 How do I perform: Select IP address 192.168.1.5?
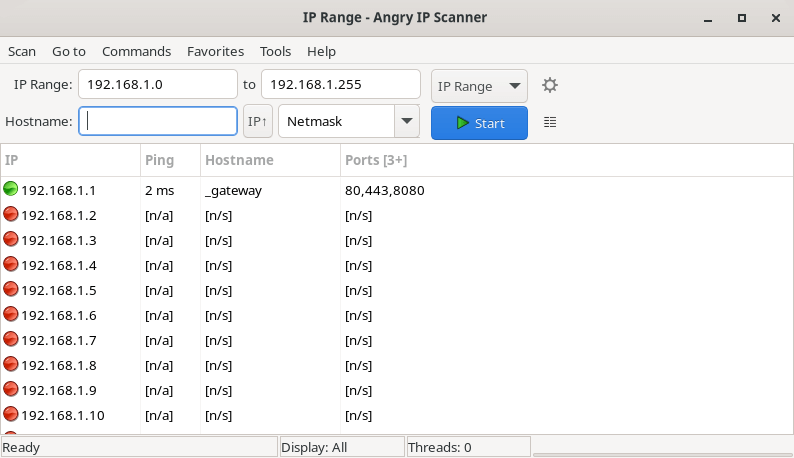[59, 290]
